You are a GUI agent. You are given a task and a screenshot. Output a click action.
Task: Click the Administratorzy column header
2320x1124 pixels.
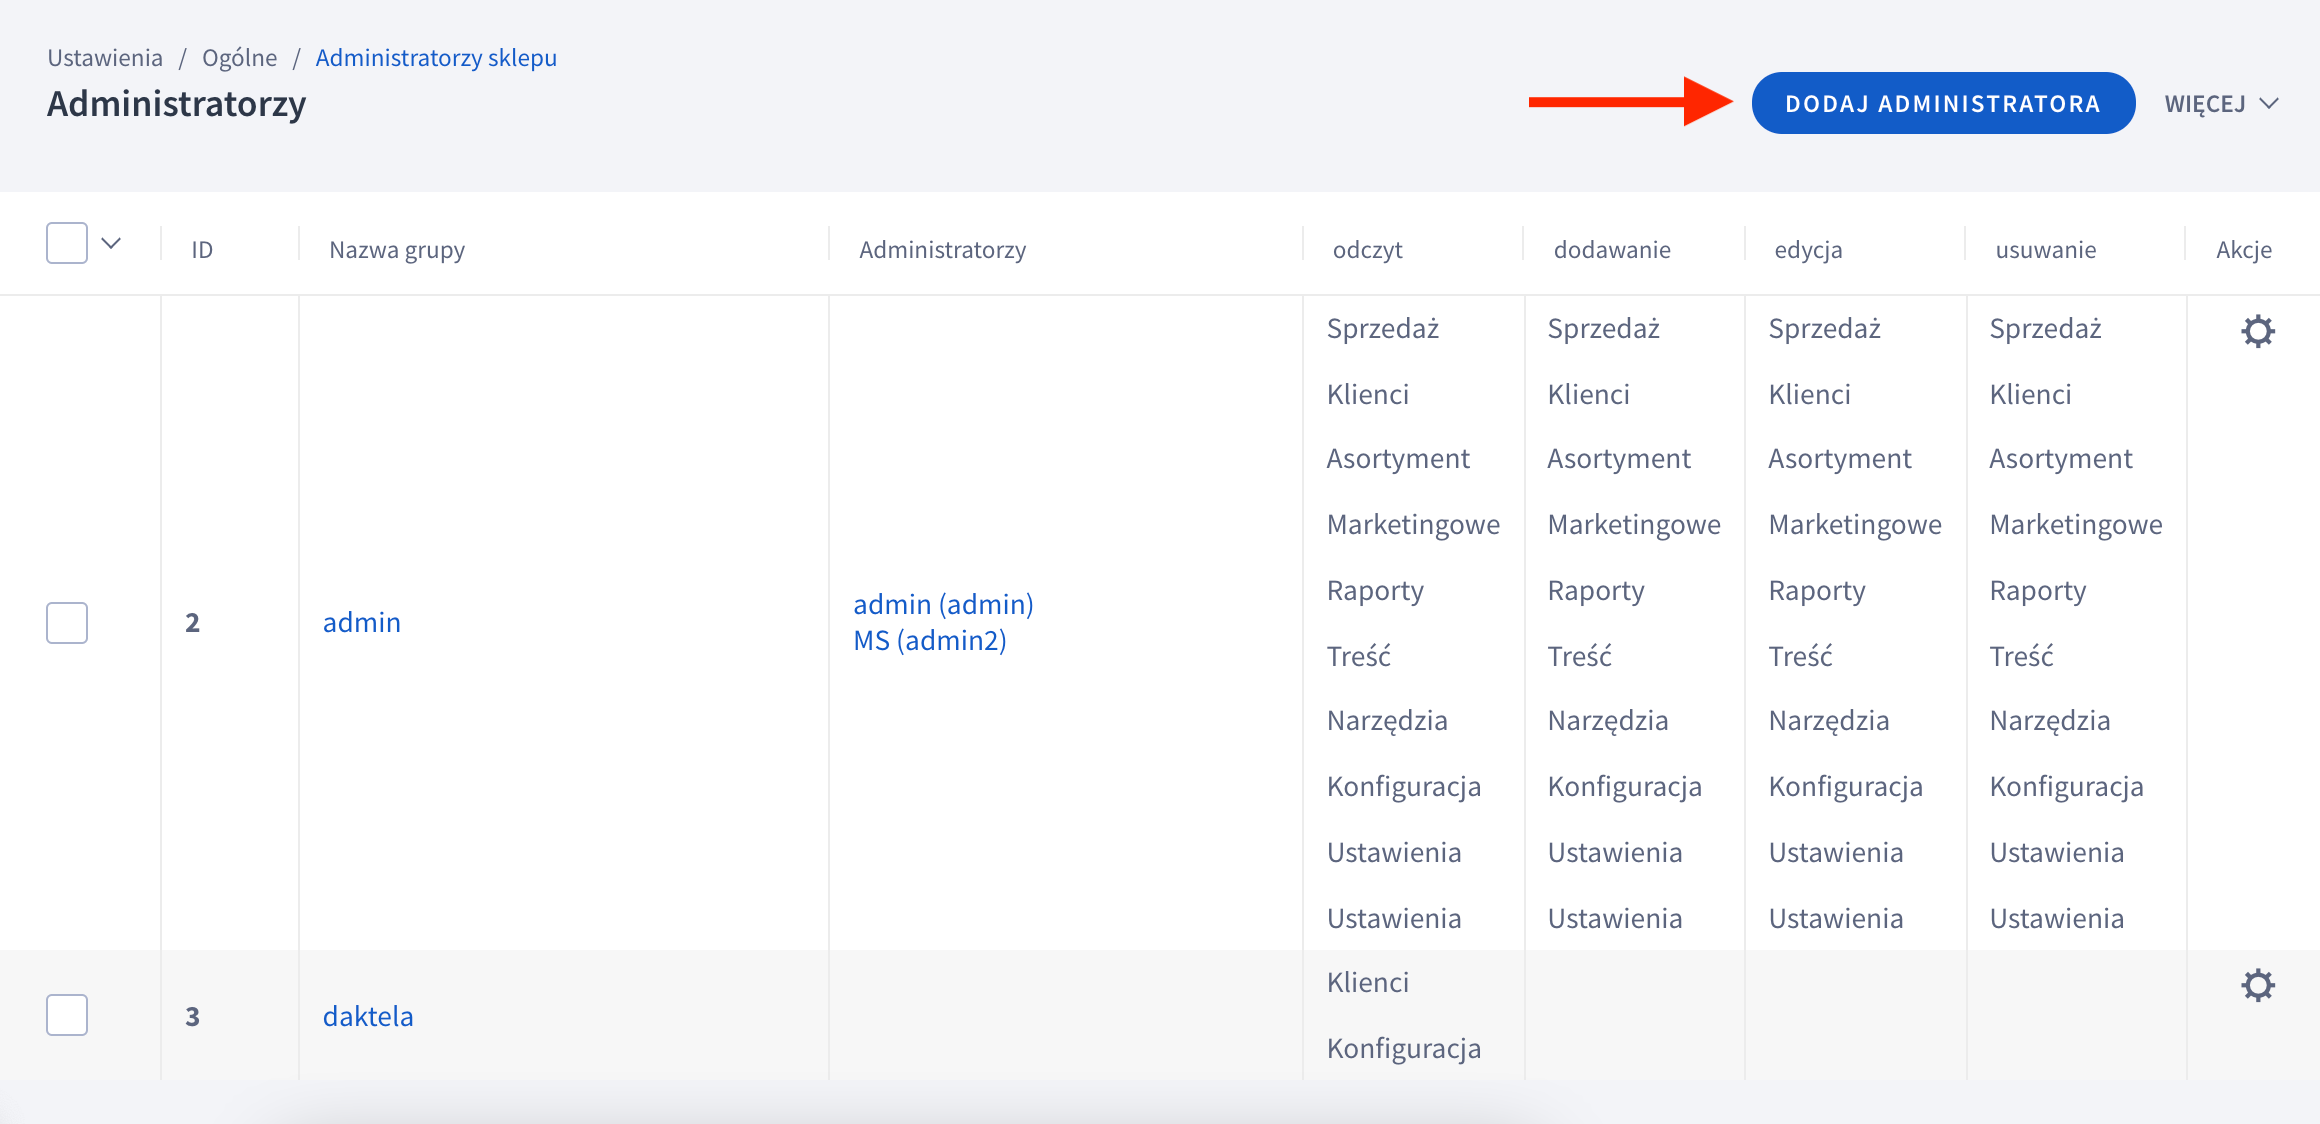click(942, 250)
